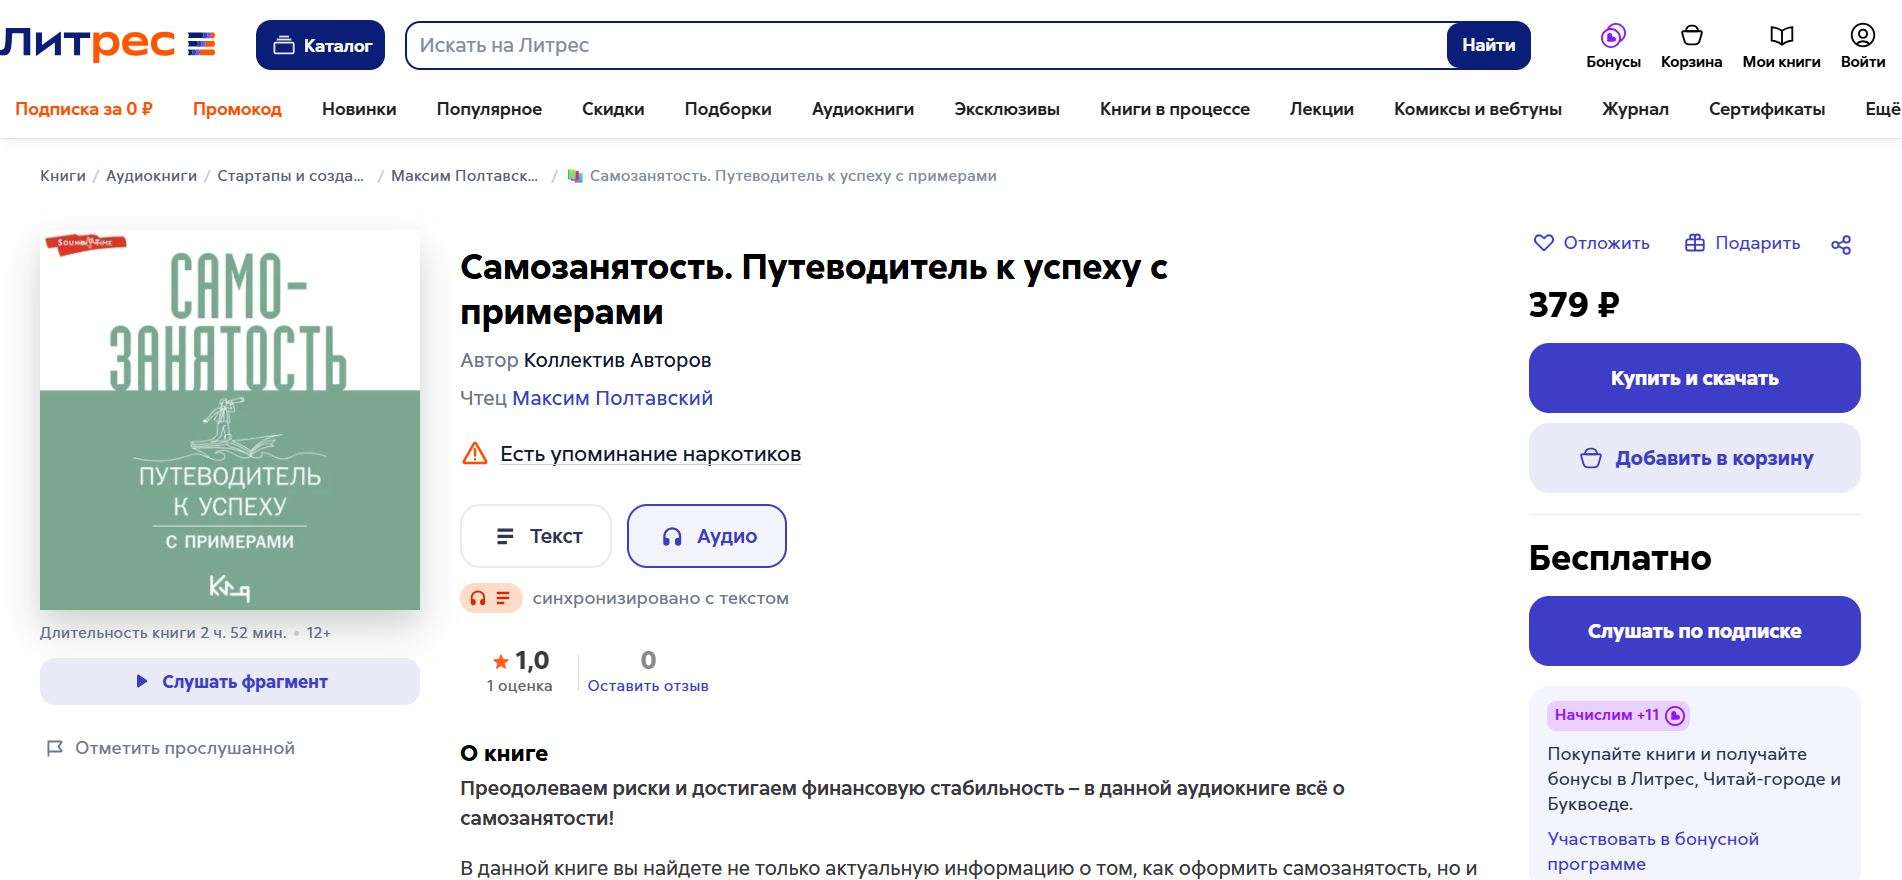Viewport: 1902px width, 880px height.
Task: Open the Литрес logo homepage
Action: point(108,44)
